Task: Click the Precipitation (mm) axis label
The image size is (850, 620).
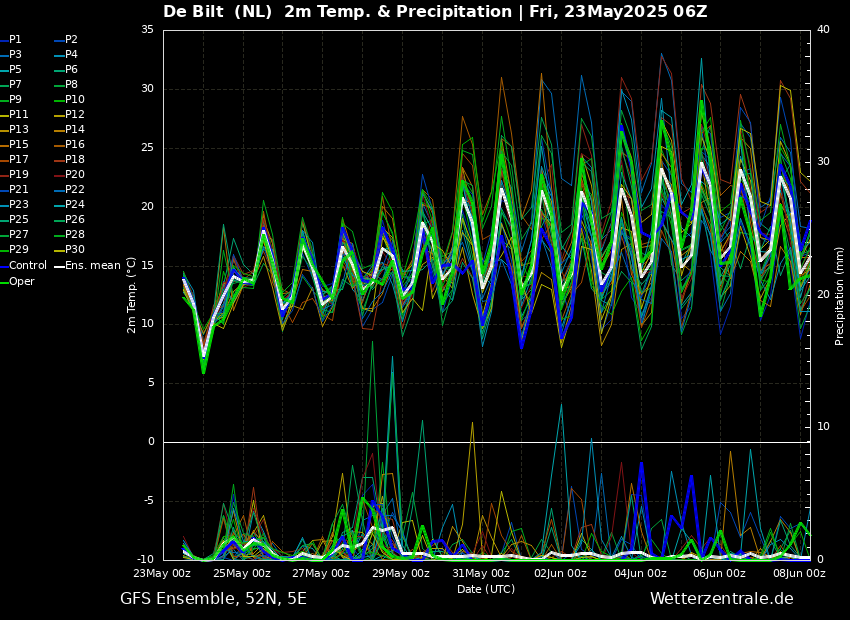Action: click(840, 295)
